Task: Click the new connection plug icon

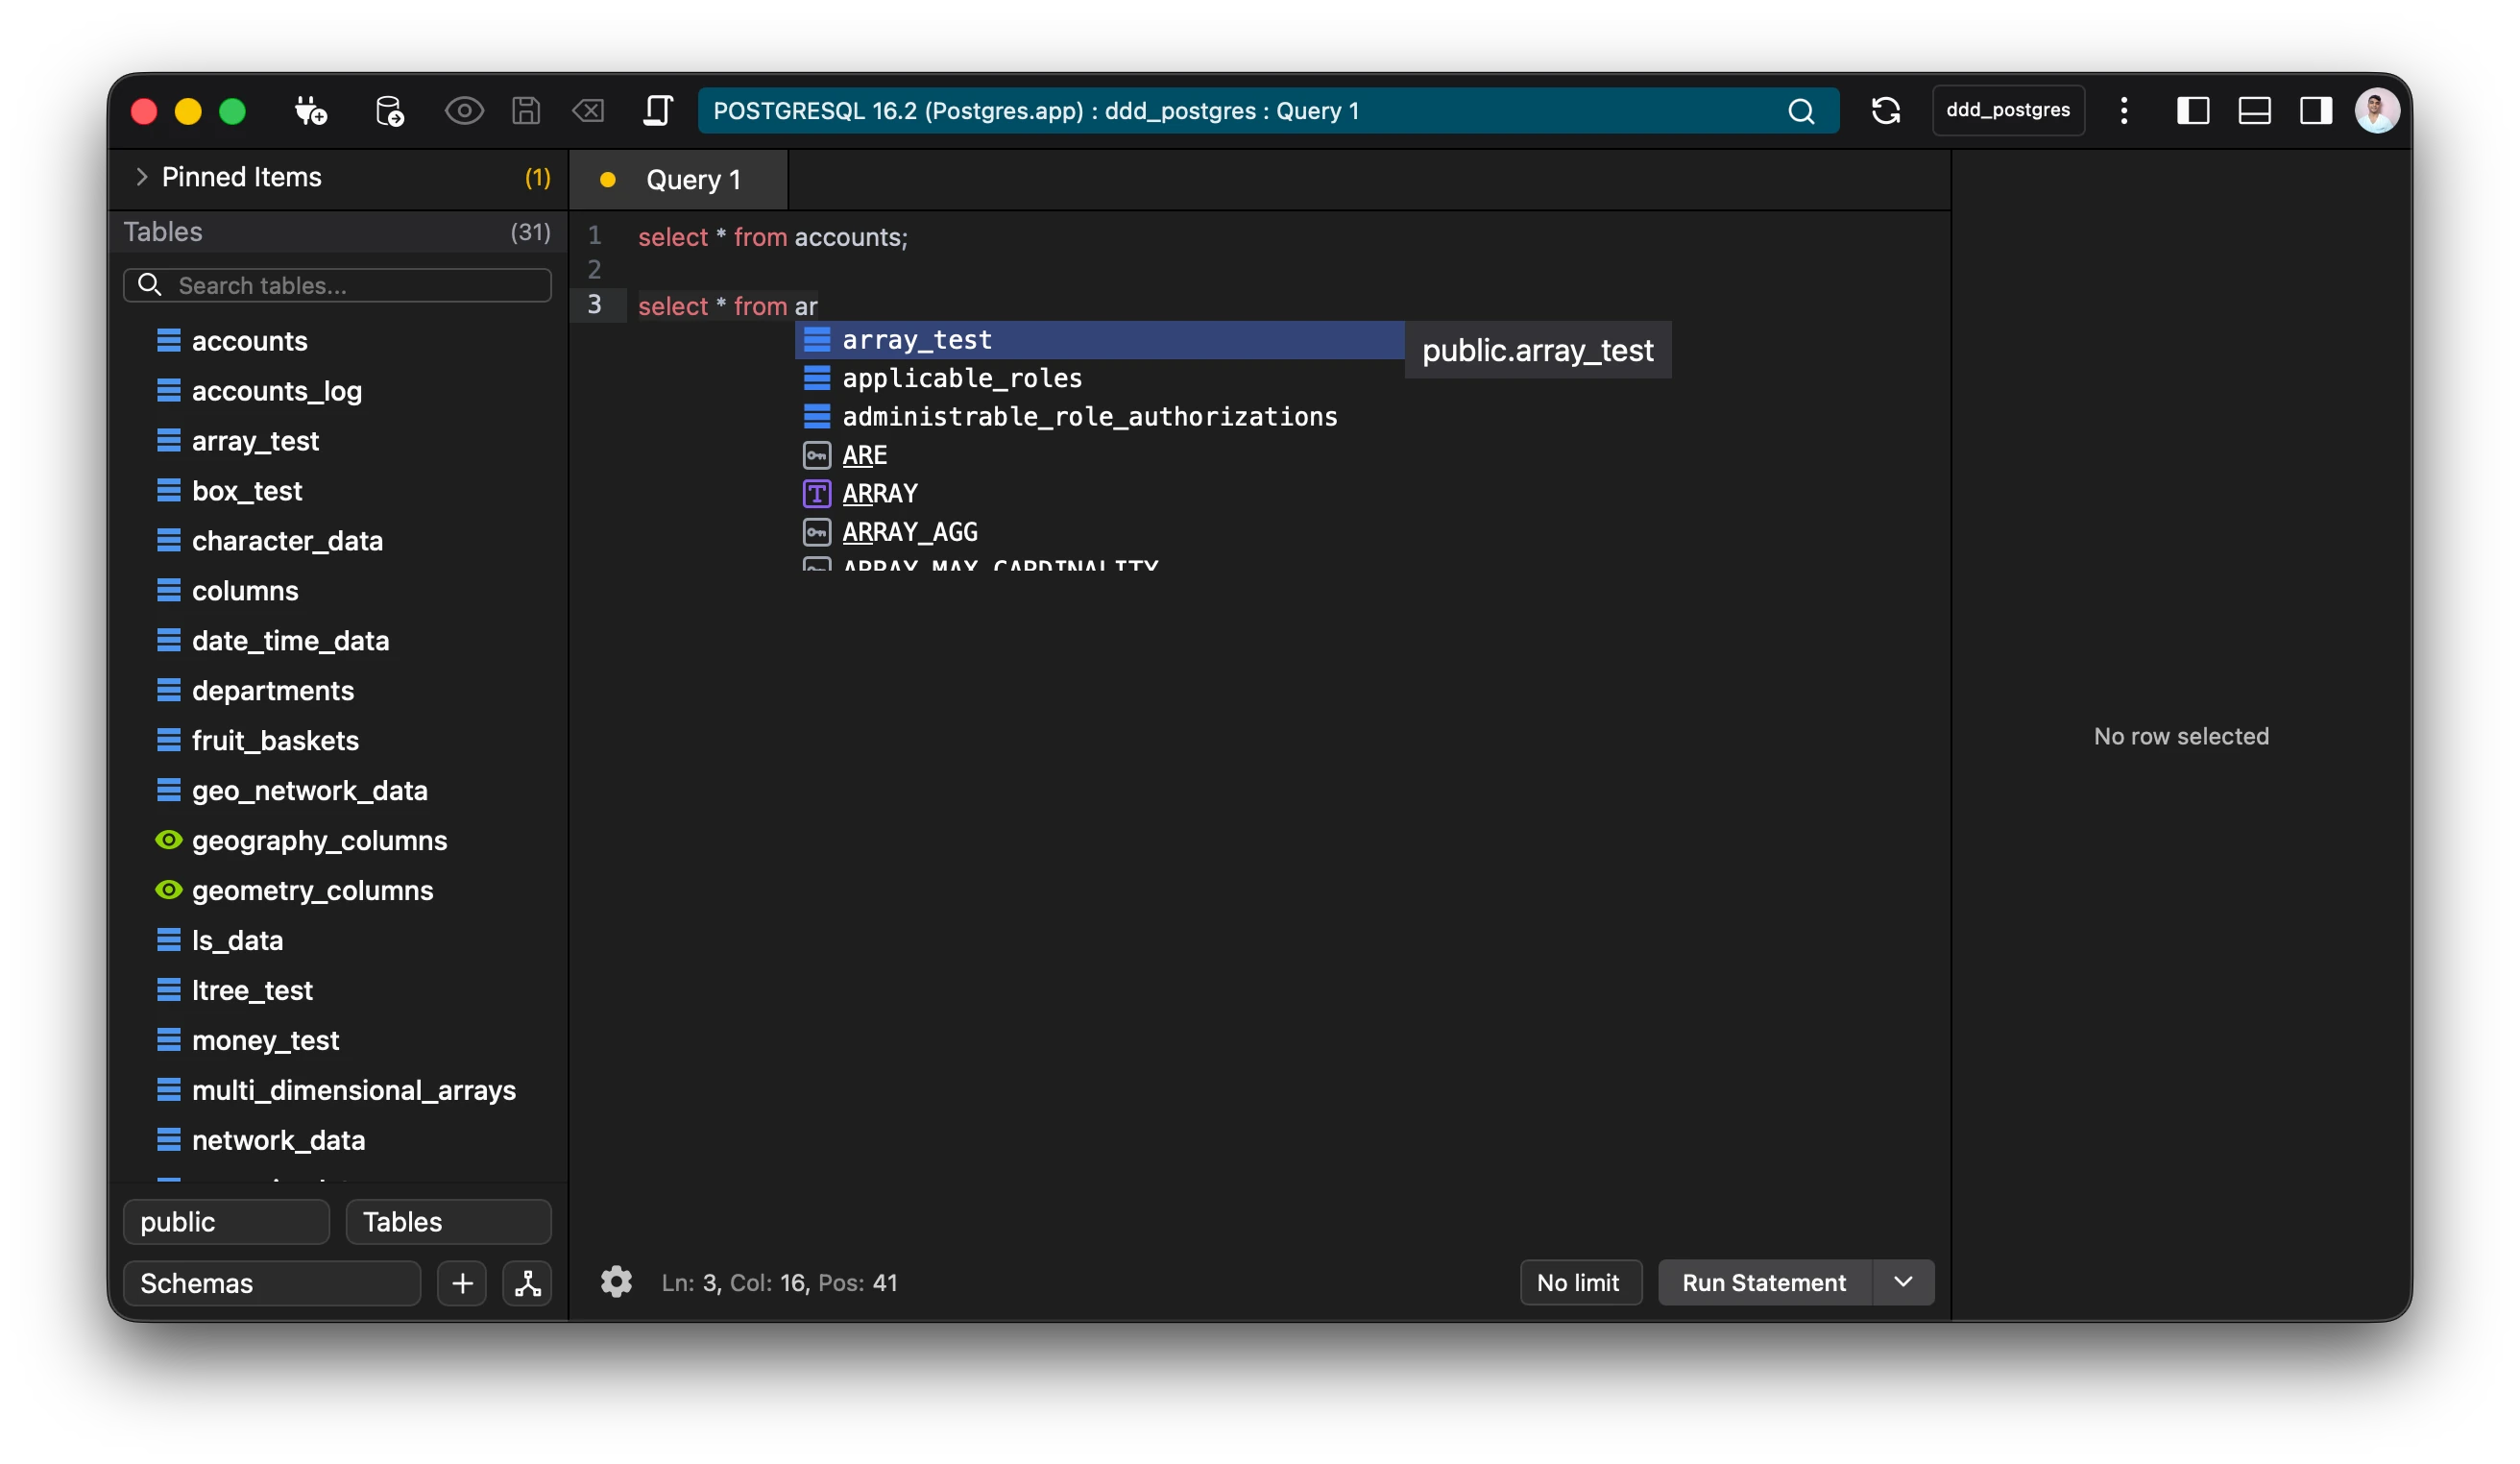Action: click(x=310, y=111)
